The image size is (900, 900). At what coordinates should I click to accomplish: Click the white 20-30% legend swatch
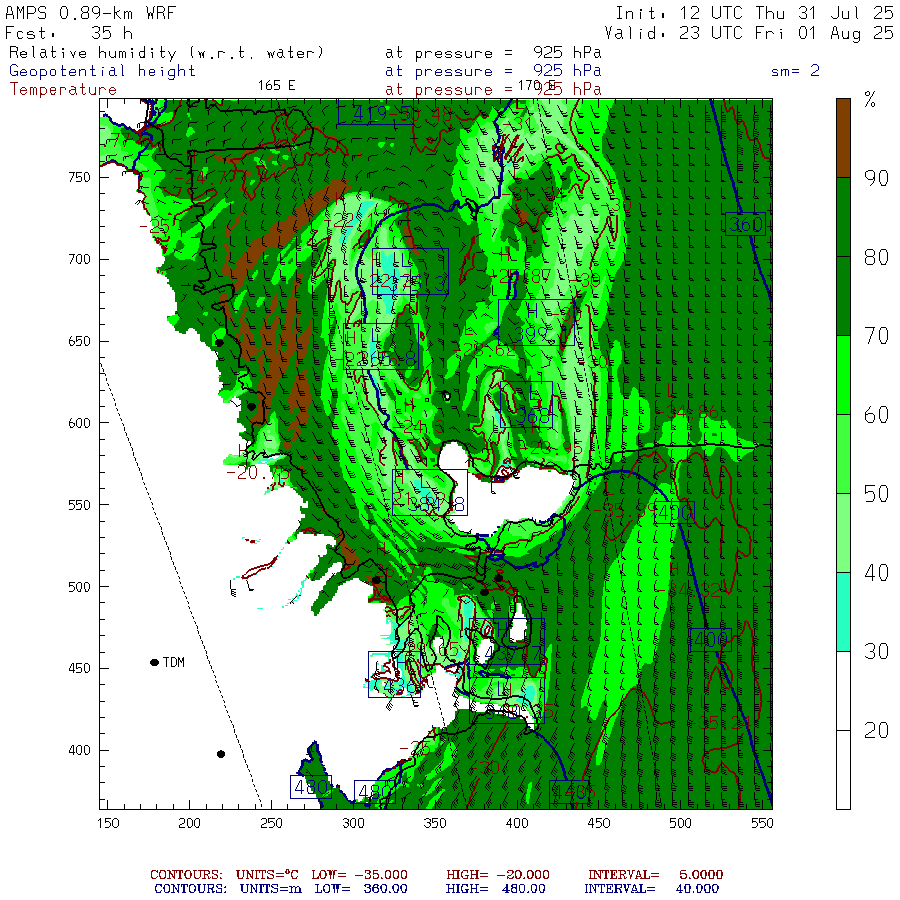[x=843, y=690]
